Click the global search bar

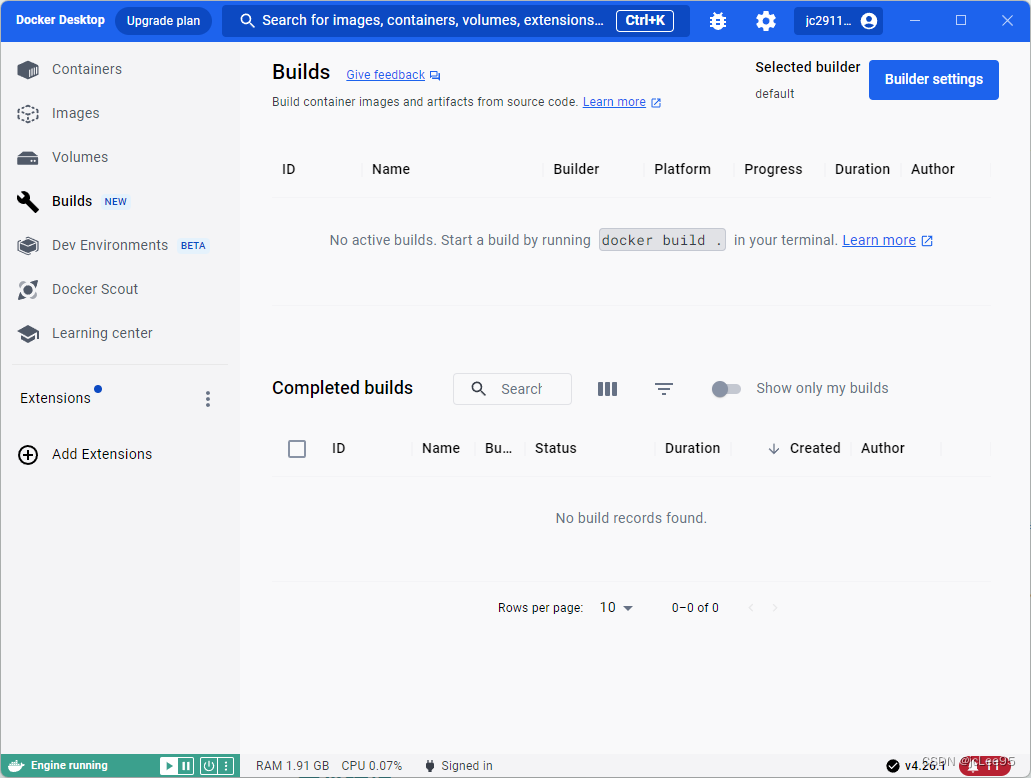[456, 21]
